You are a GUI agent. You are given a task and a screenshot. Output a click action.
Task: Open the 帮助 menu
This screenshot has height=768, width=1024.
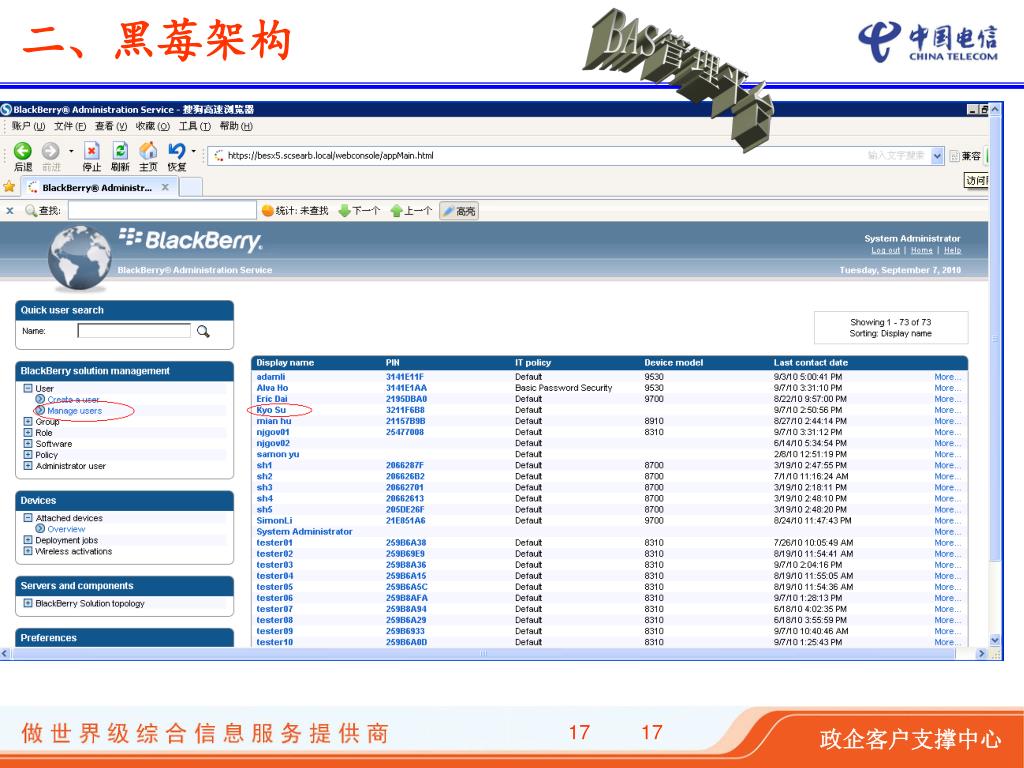[236, 126]
